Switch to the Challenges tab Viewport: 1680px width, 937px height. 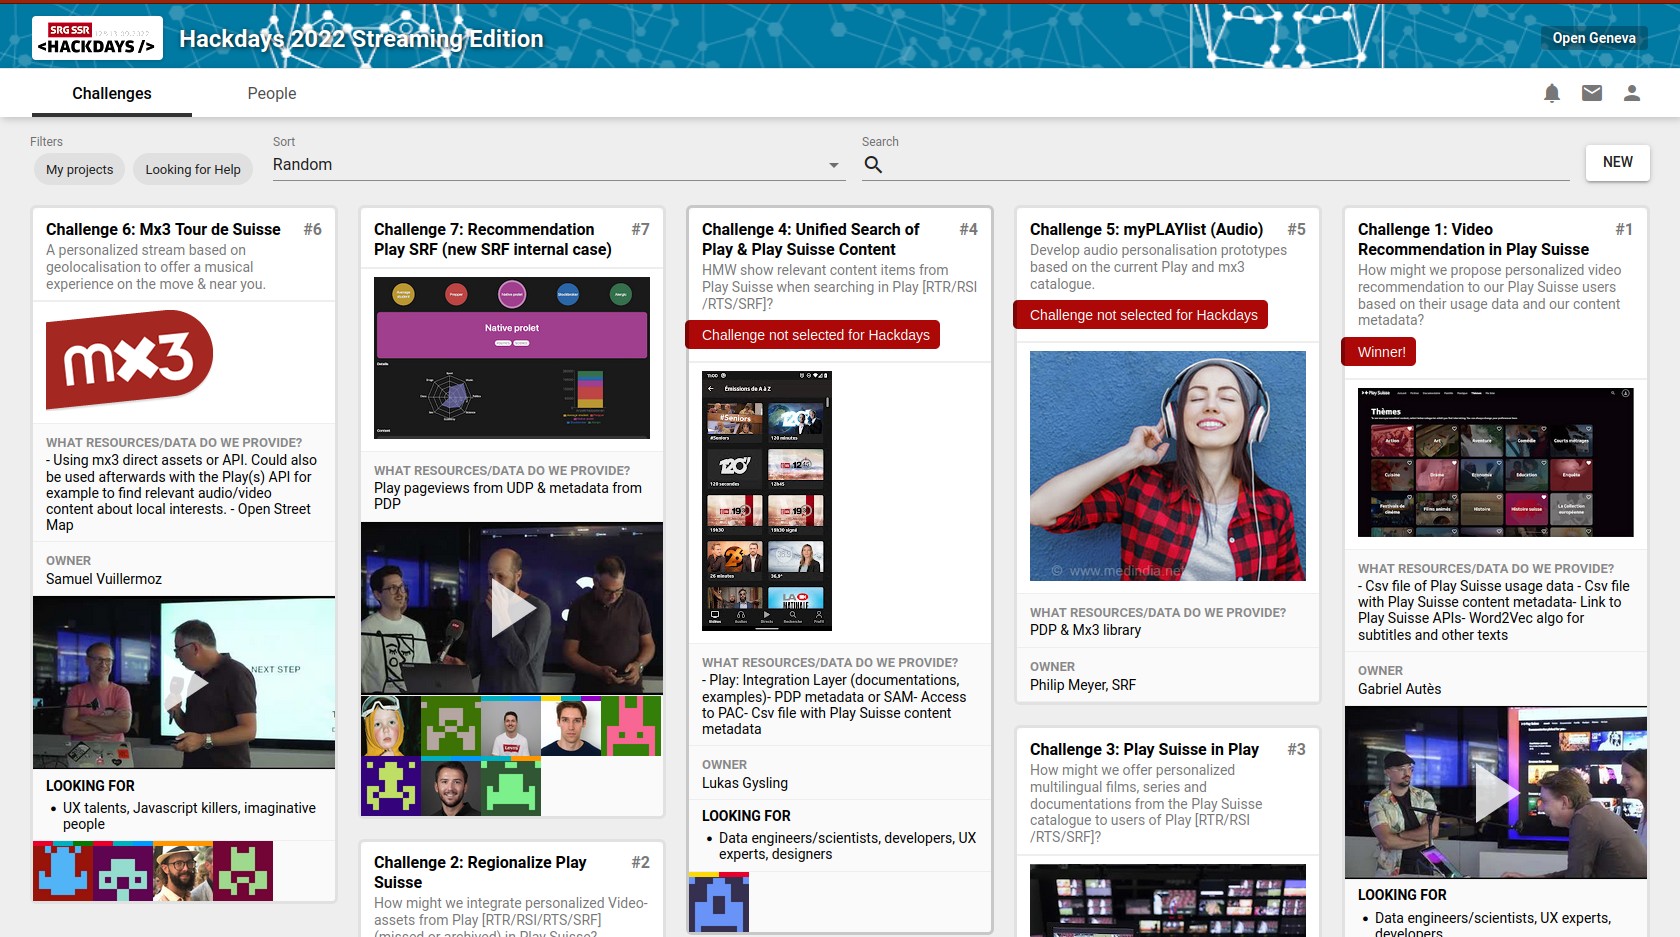coord(112,93)
